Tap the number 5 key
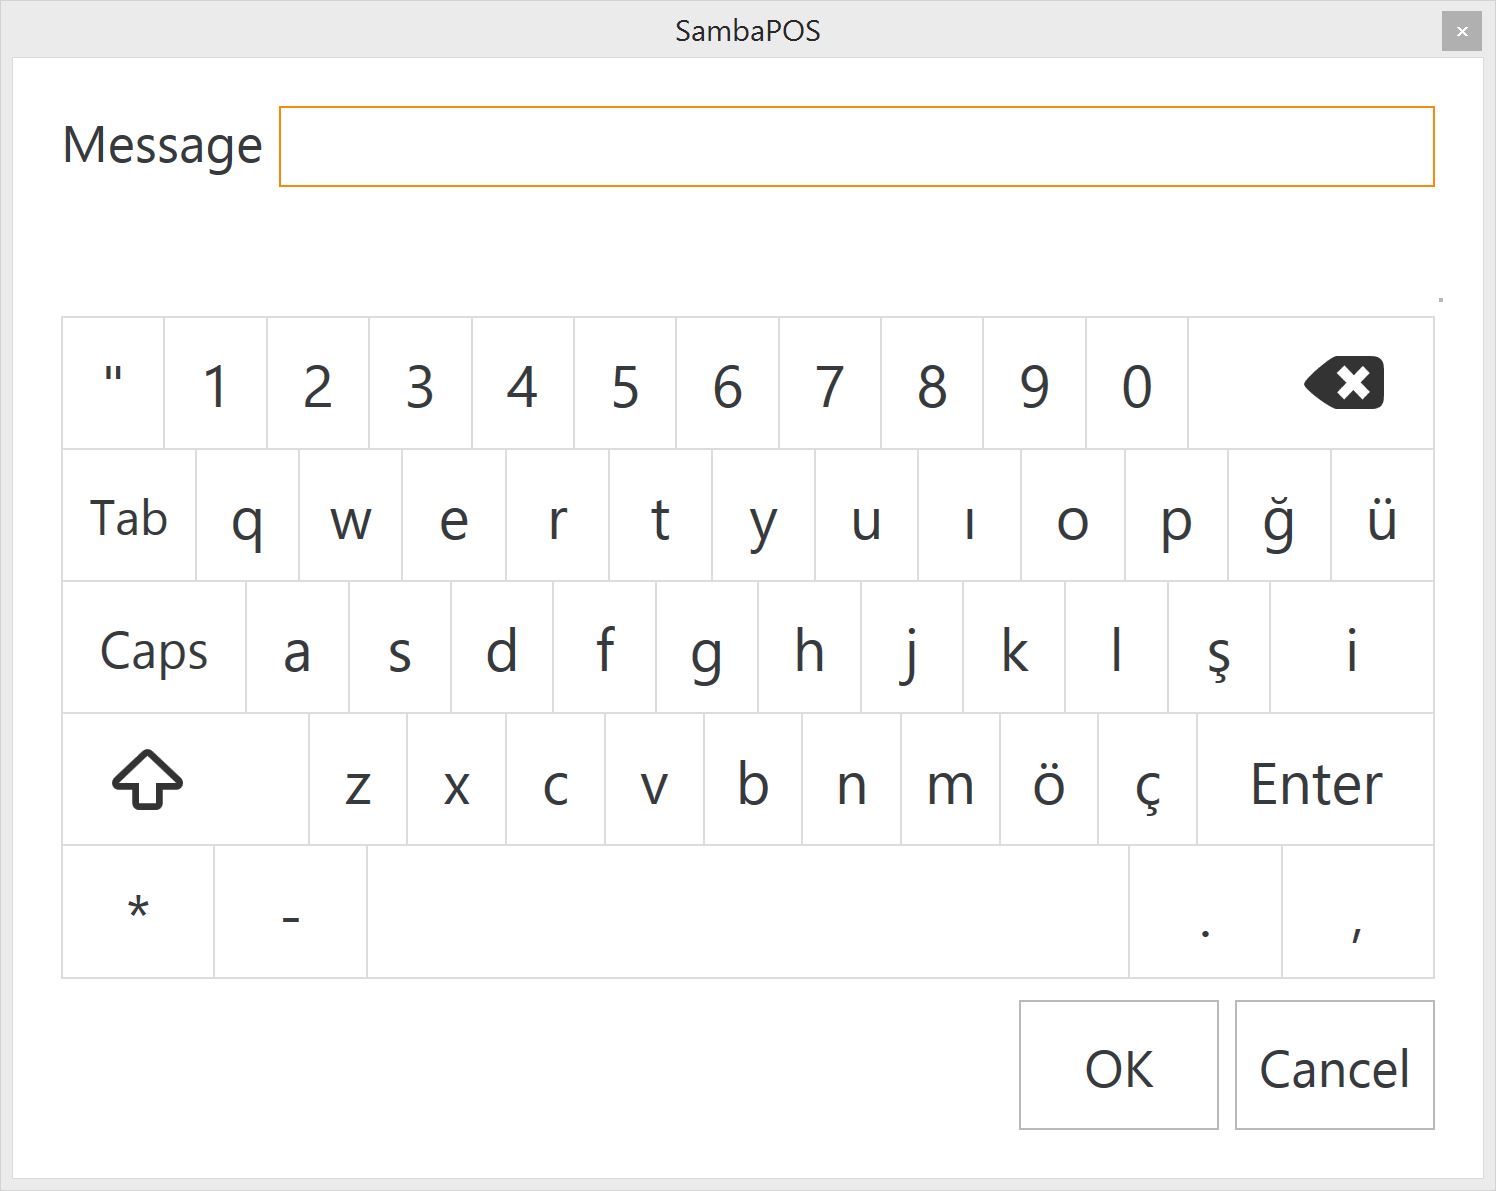 pyautogui.click(x=625, y=383)
